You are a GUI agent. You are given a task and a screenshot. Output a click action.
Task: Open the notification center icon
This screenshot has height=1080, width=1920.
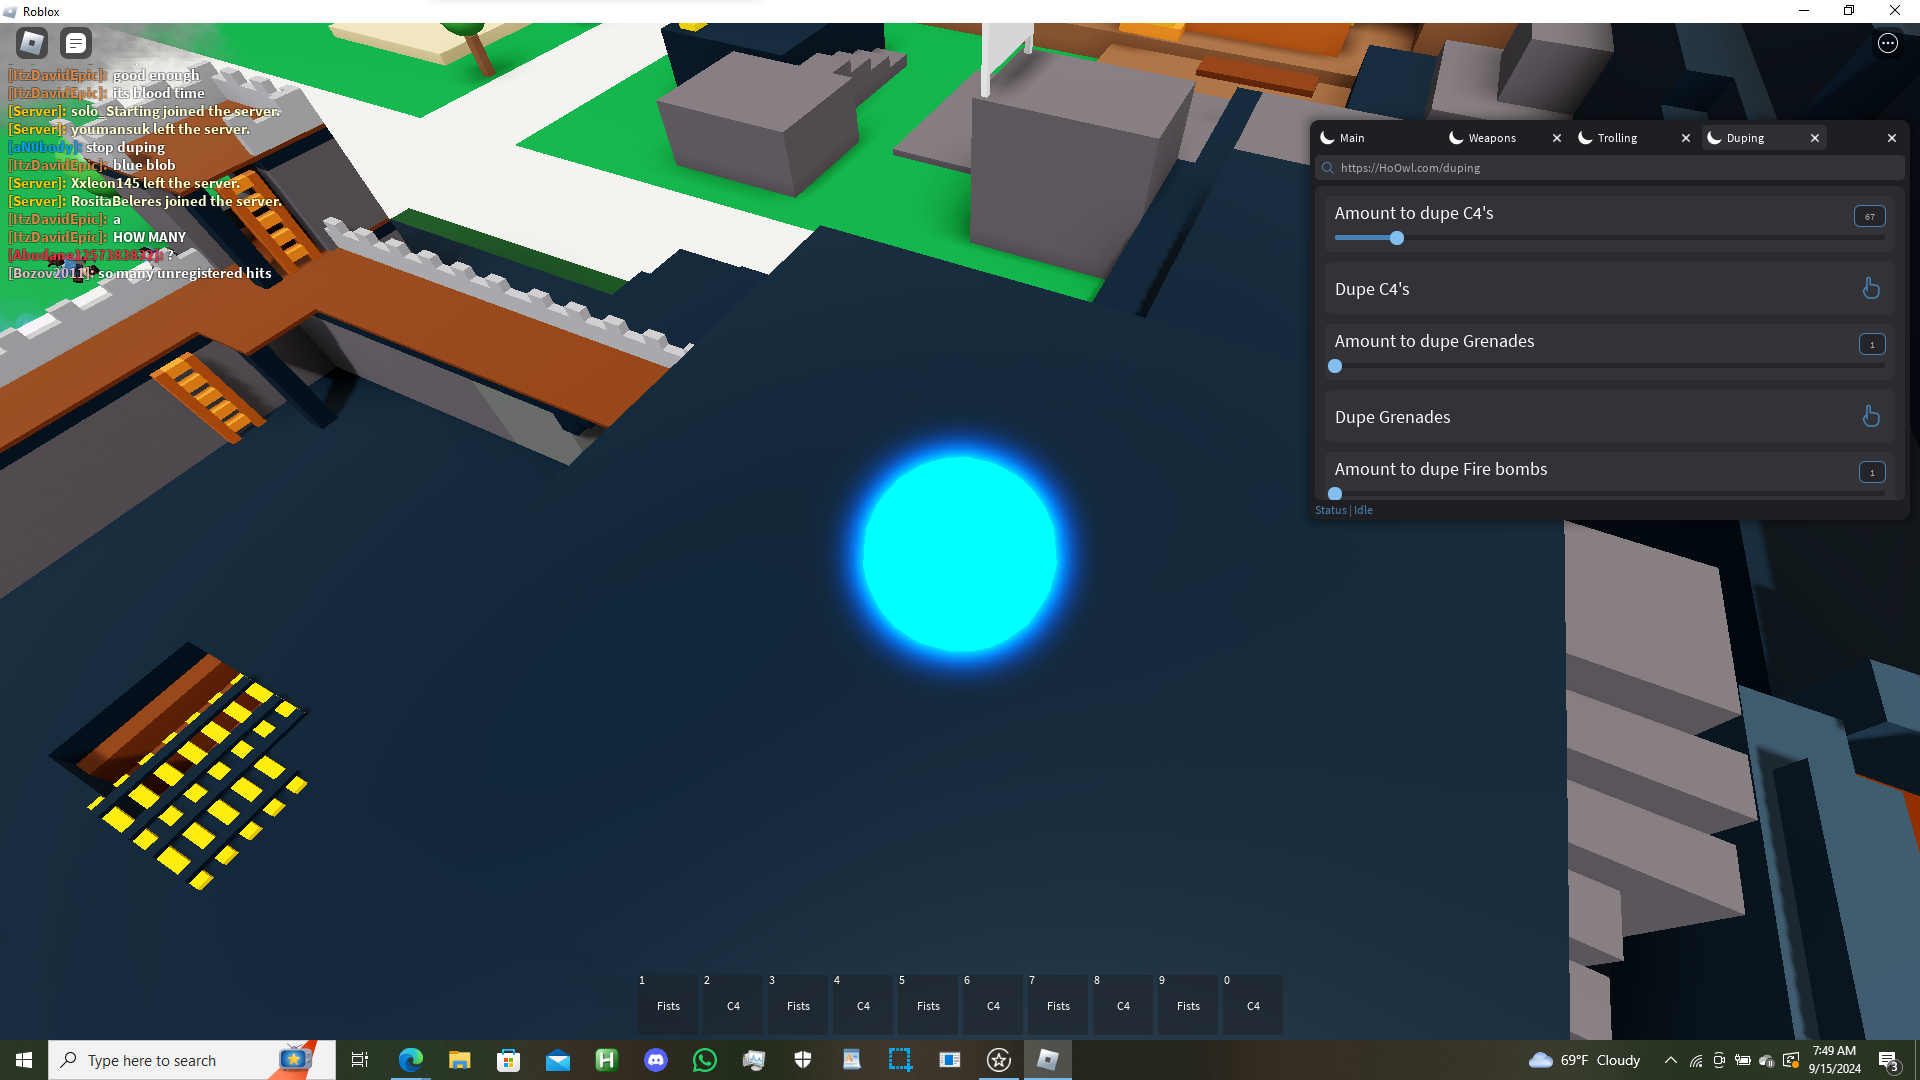point(1888,1061)
